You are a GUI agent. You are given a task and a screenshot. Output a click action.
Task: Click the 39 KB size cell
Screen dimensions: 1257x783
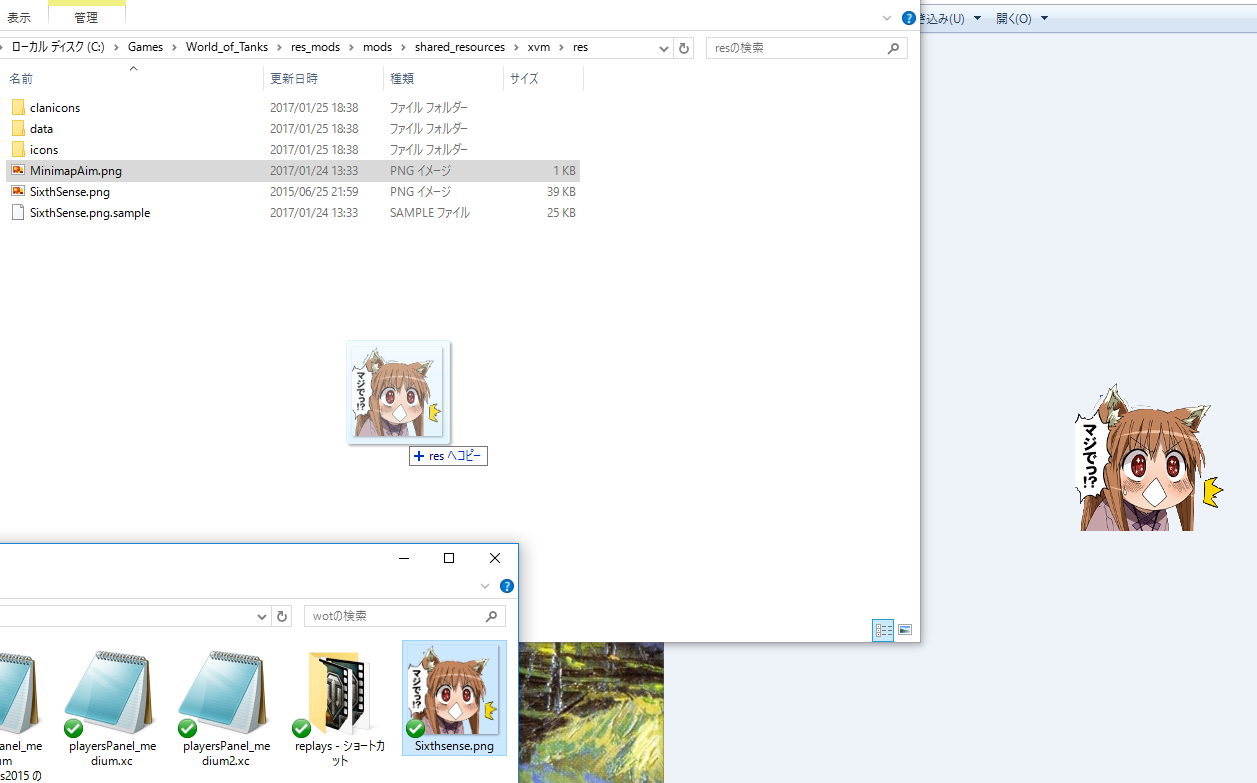tap(560, 191)
